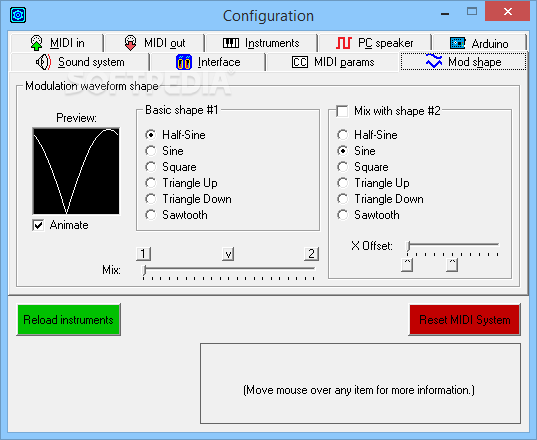
Task: Choose Square in Basic shape #1
Action: tap(171, 167)
